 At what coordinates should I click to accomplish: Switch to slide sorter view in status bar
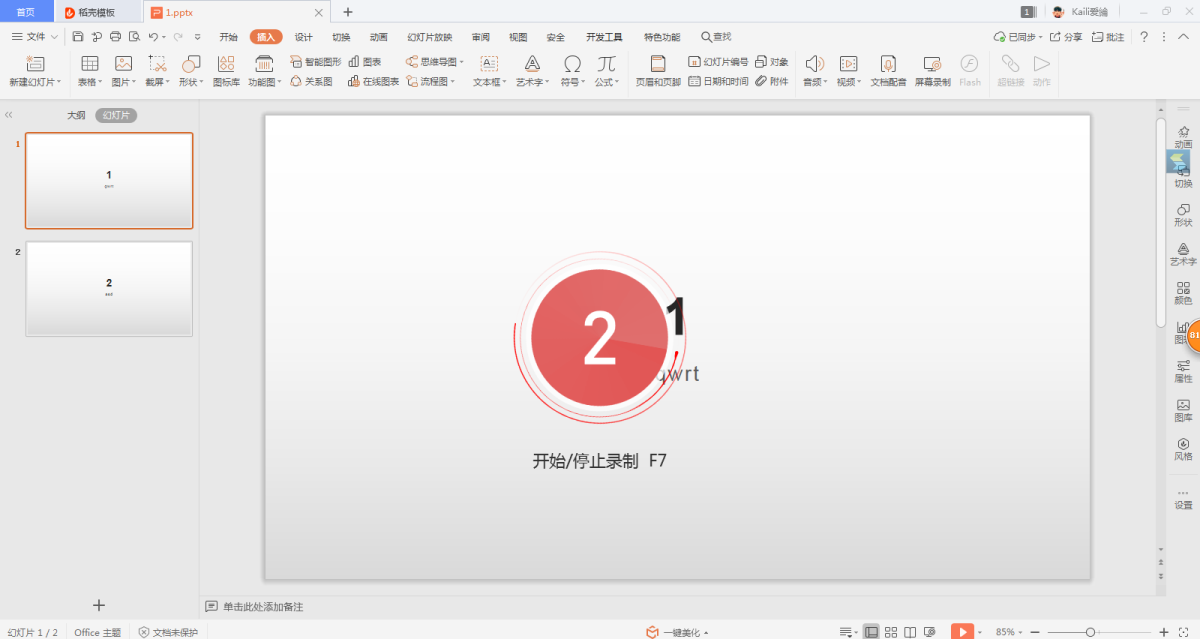click(890, 632)
